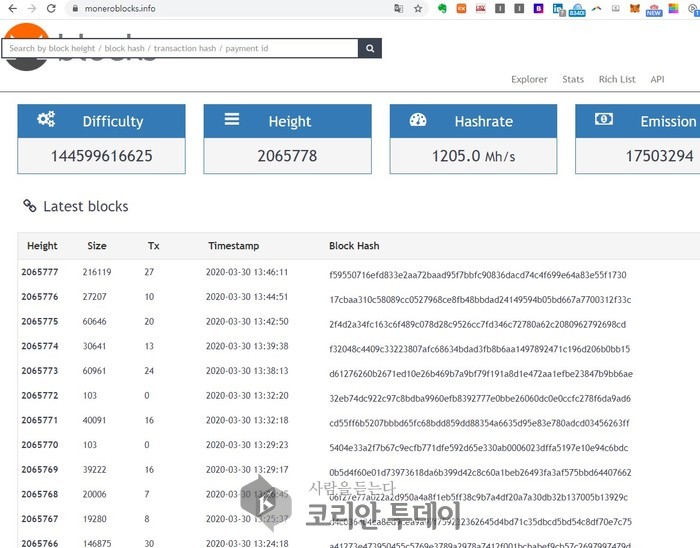Open the API nav item
Image resolution: width=700 pixels, height=548 pixels.
click(x=657, y=79)
